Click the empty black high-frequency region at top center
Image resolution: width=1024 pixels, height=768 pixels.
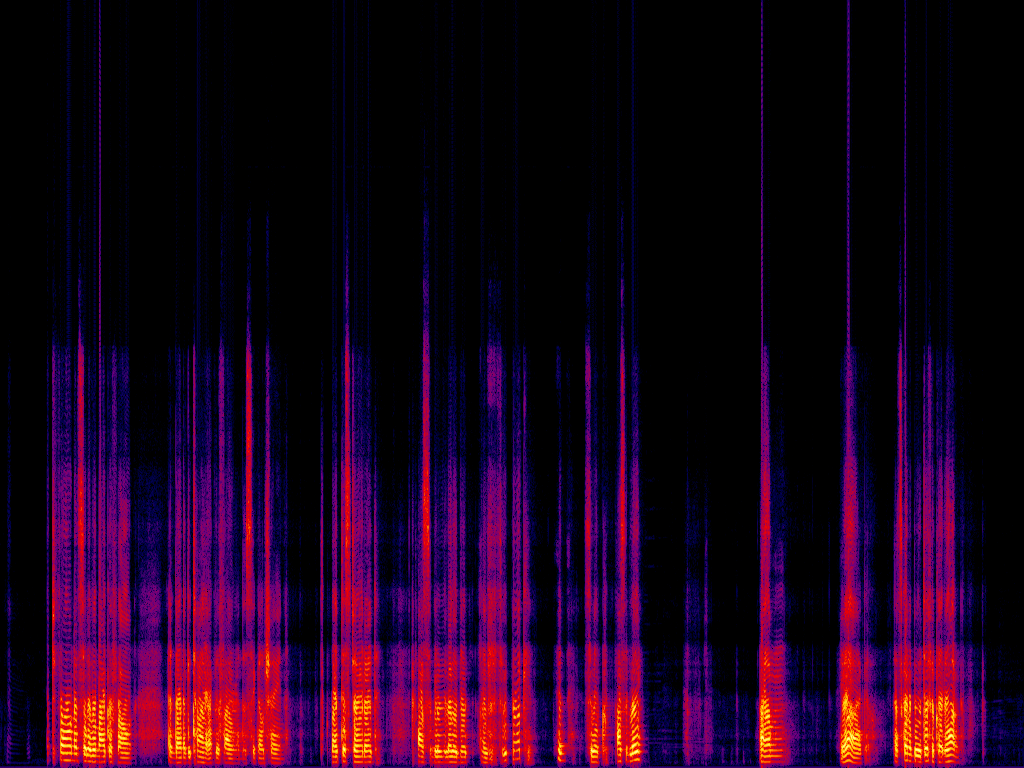(x=512, y=100)
